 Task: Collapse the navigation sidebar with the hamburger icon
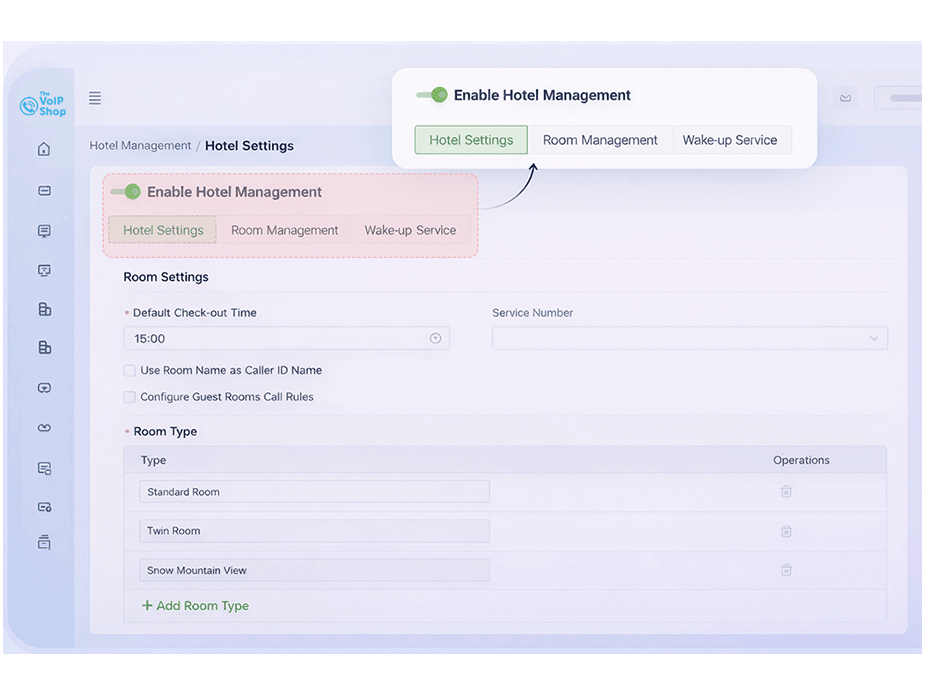tap(94, 97)
